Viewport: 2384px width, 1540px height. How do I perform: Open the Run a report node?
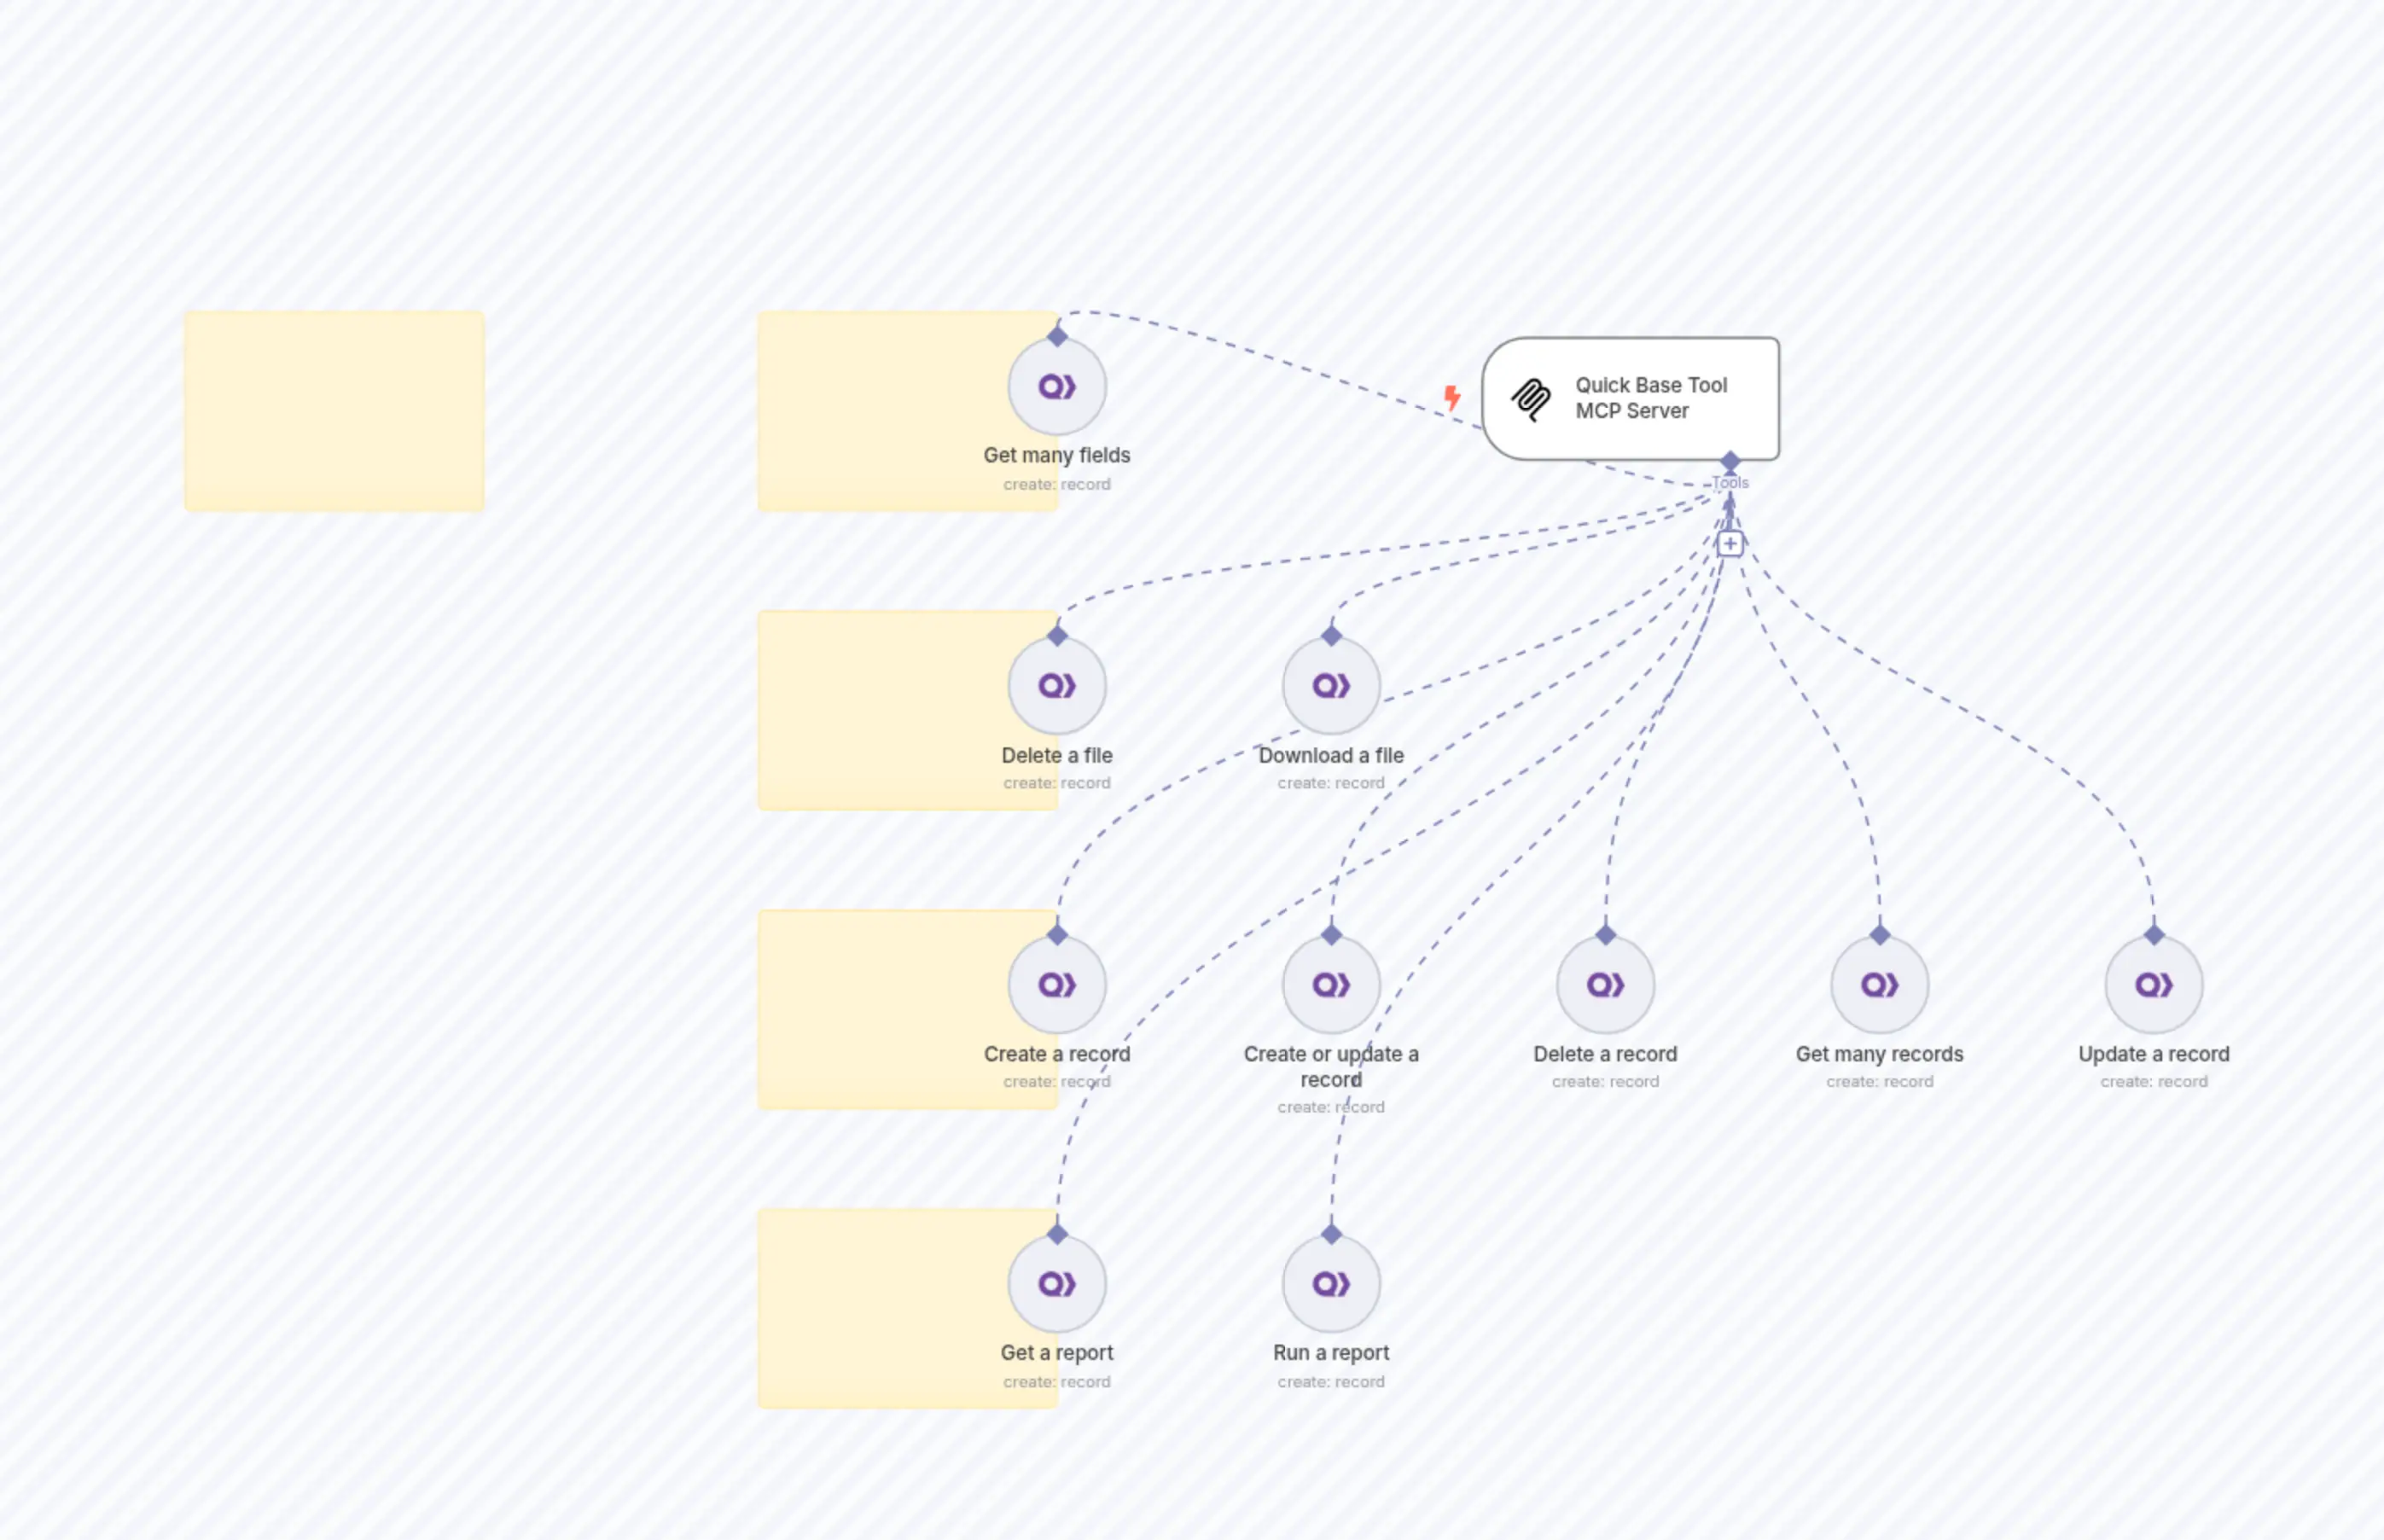[x=1331, y=1283]
